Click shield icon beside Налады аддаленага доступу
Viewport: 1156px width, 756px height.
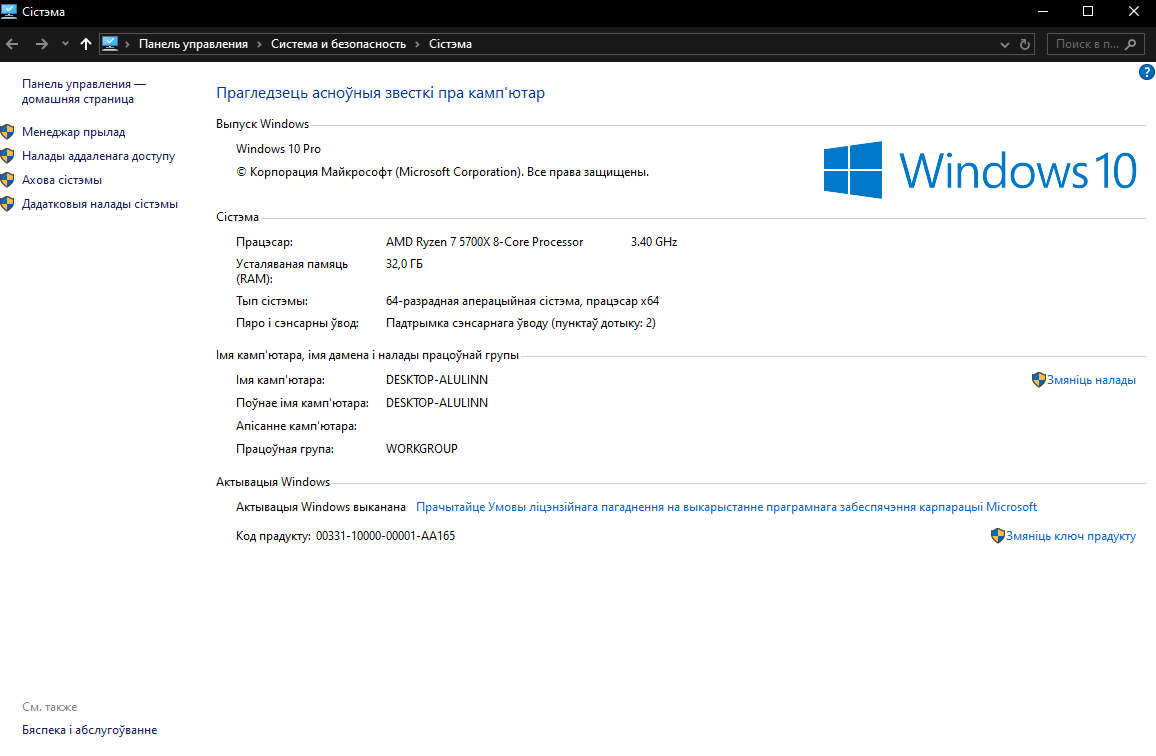[x=7, y=156]
